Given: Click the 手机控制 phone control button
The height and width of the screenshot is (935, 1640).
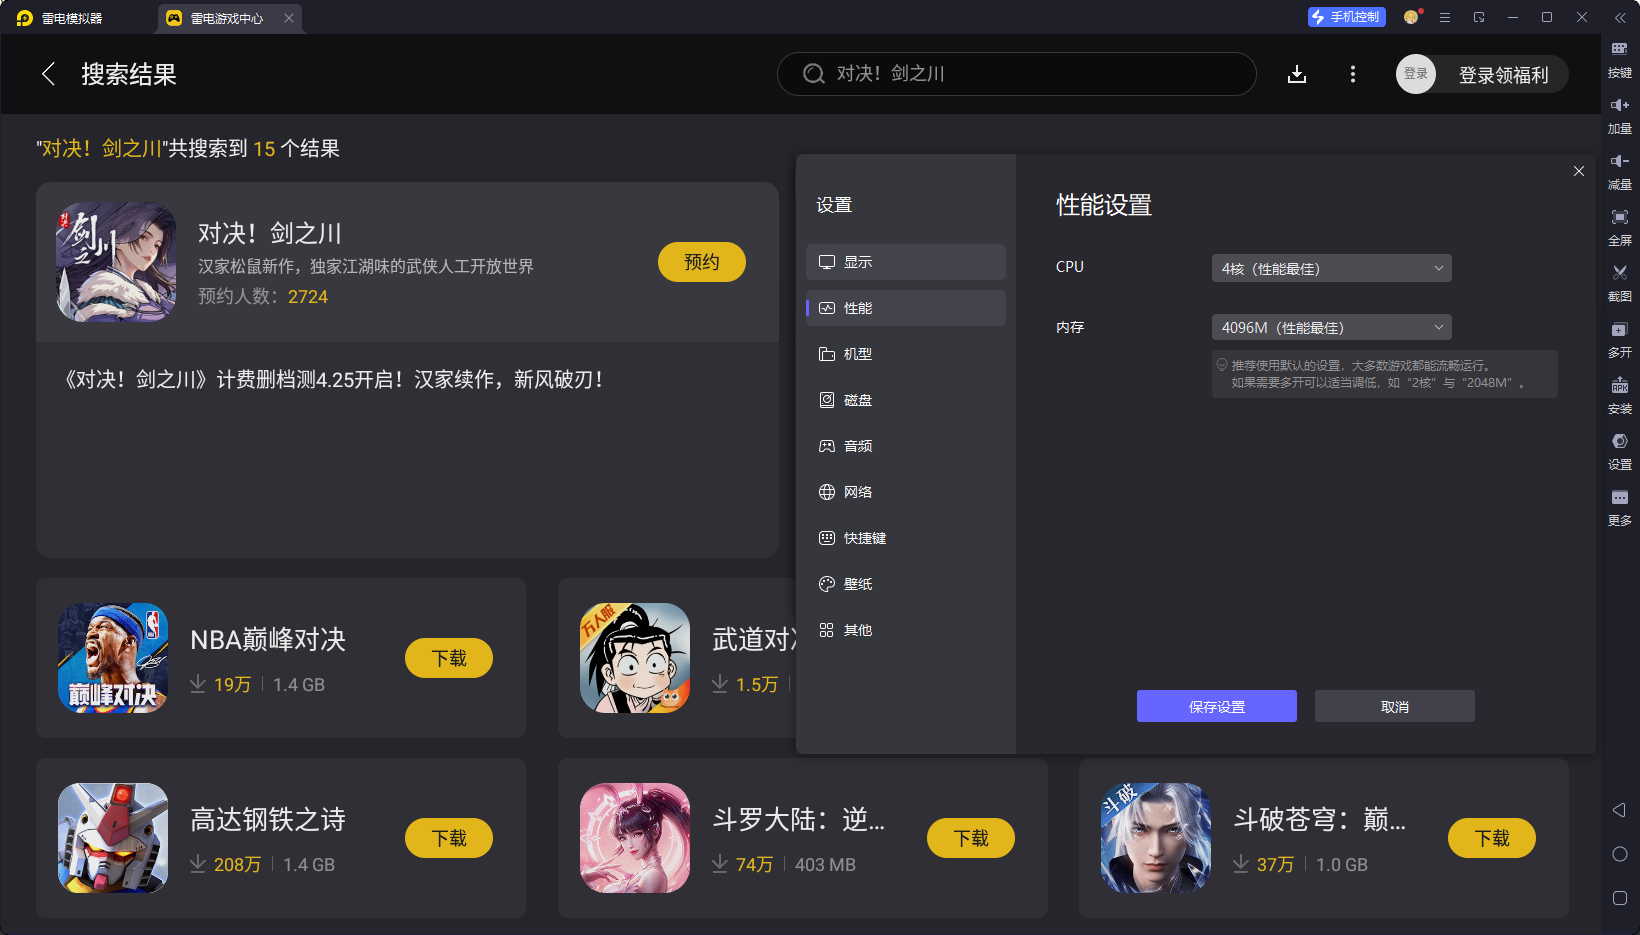Looking at the screenshot, I should [x=1346, y=17].
